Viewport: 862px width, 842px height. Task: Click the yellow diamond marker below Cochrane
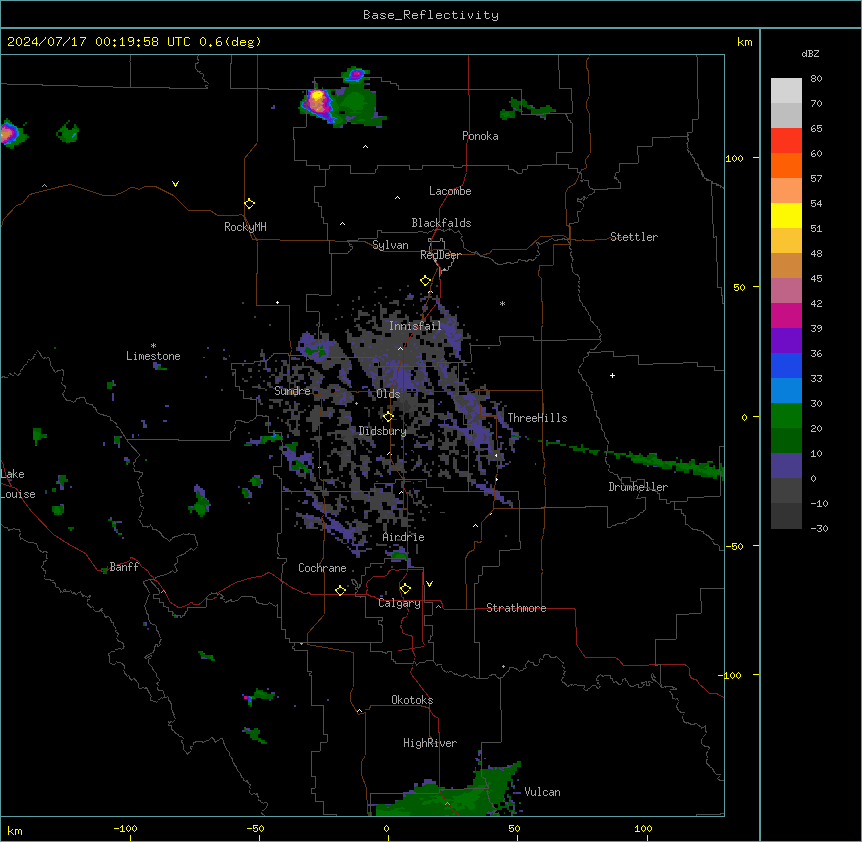pyautogui.click(x=340, y=590)
